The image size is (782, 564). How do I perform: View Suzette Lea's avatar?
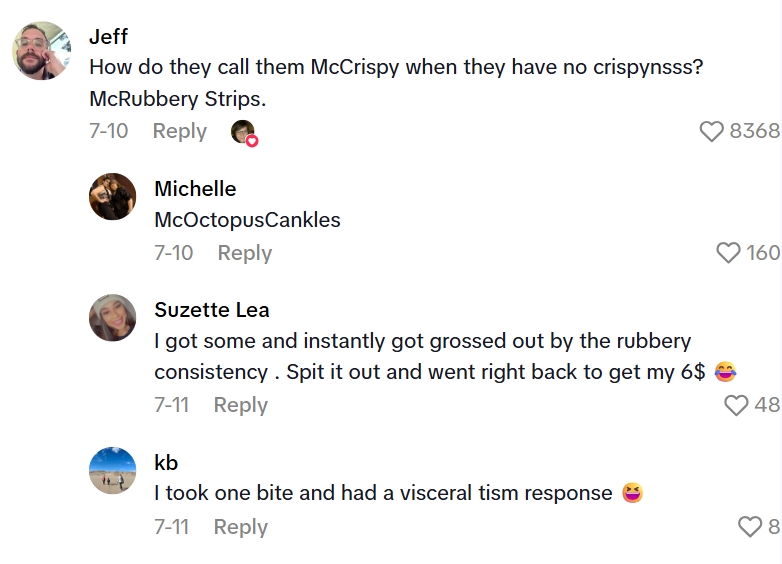pos(112,318)
